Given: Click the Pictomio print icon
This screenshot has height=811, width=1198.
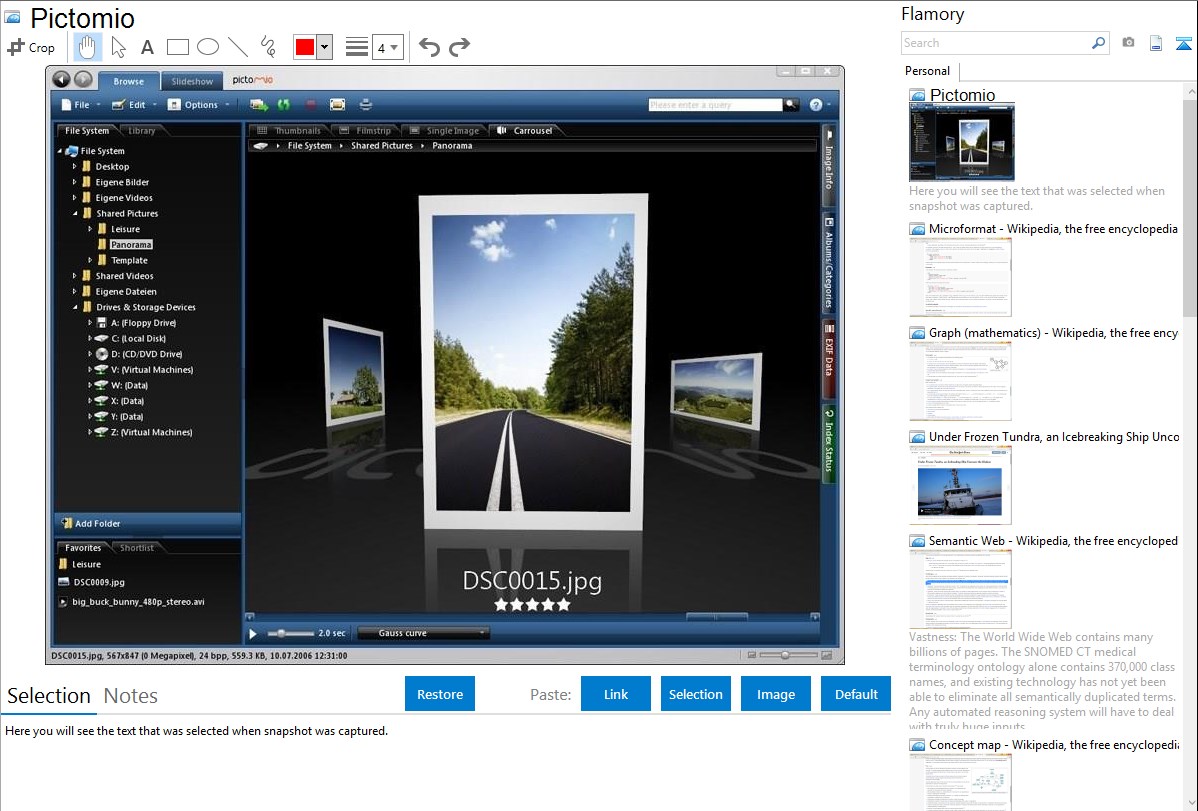Looking at the screenshot, I should (x=365, y=105).
